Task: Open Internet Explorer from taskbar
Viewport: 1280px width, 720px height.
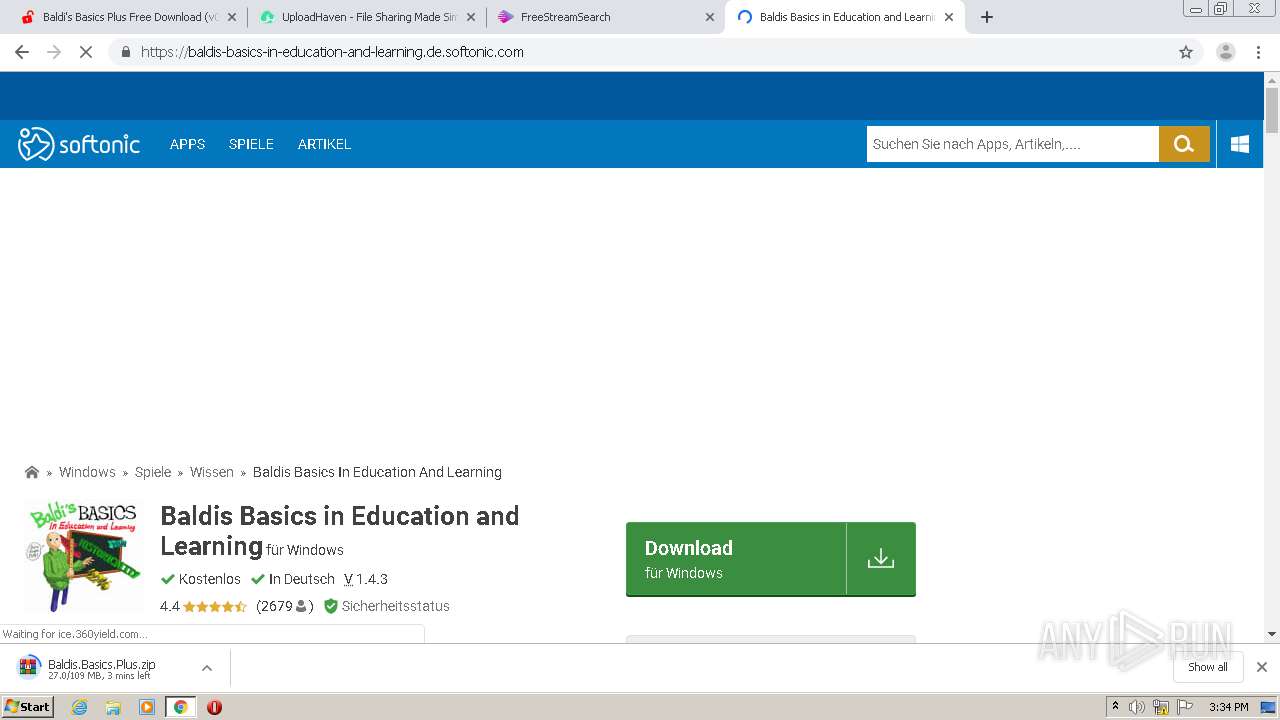Action: point(79,707)
